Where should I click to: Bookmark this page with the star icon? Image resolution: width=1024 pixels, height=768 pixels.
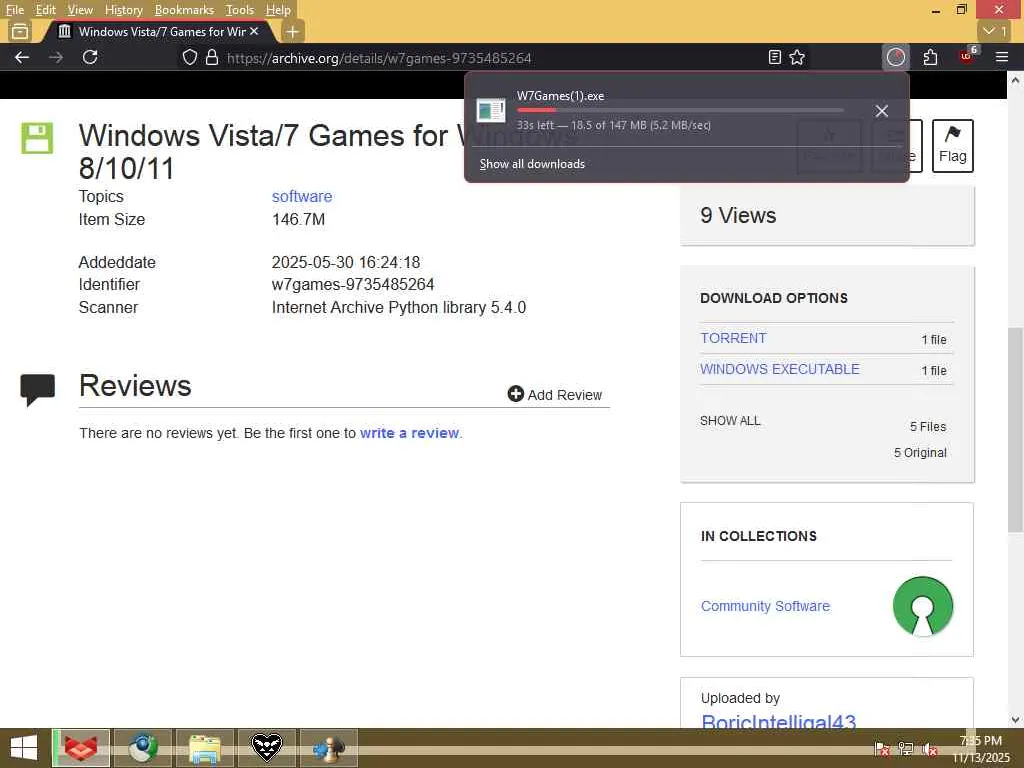pyautogui.click(x=797, y=57)
